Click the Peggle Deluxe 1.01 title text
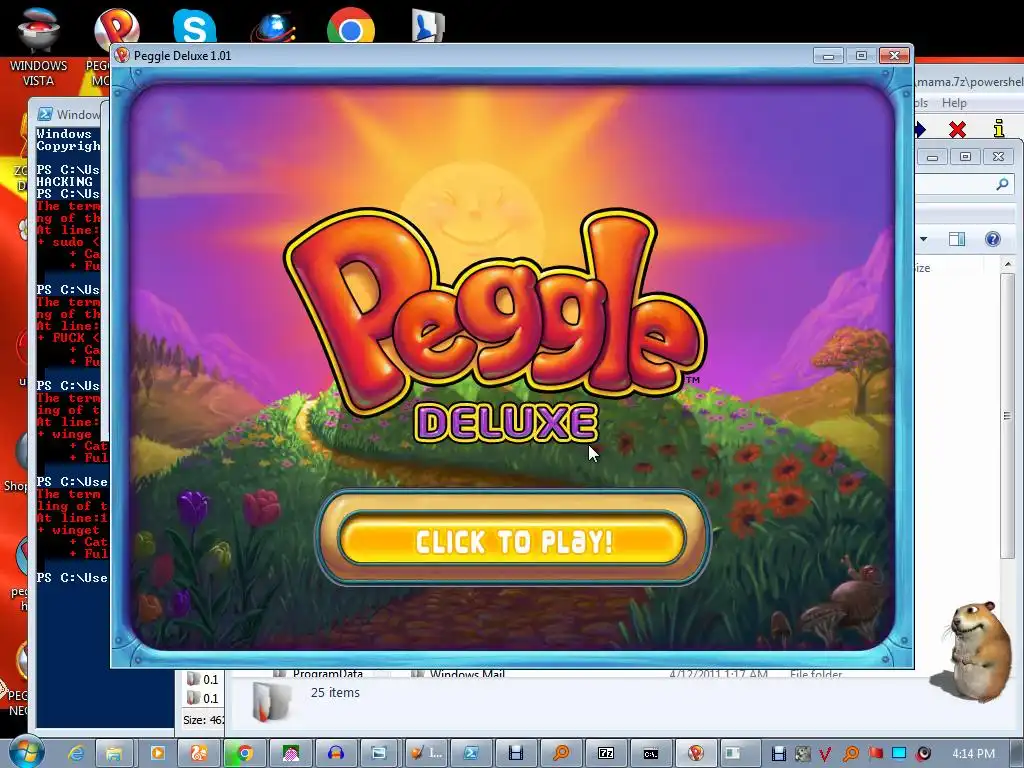Image resolution: width=1024 pixels, height=768 pixels. tap(182, 56)
